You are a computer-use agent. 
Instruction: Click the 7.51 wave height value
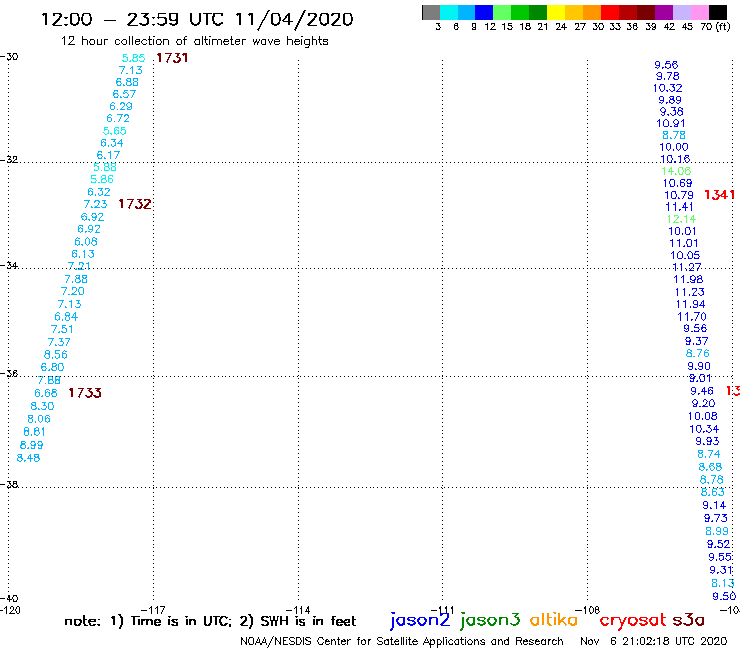[62, 329]
